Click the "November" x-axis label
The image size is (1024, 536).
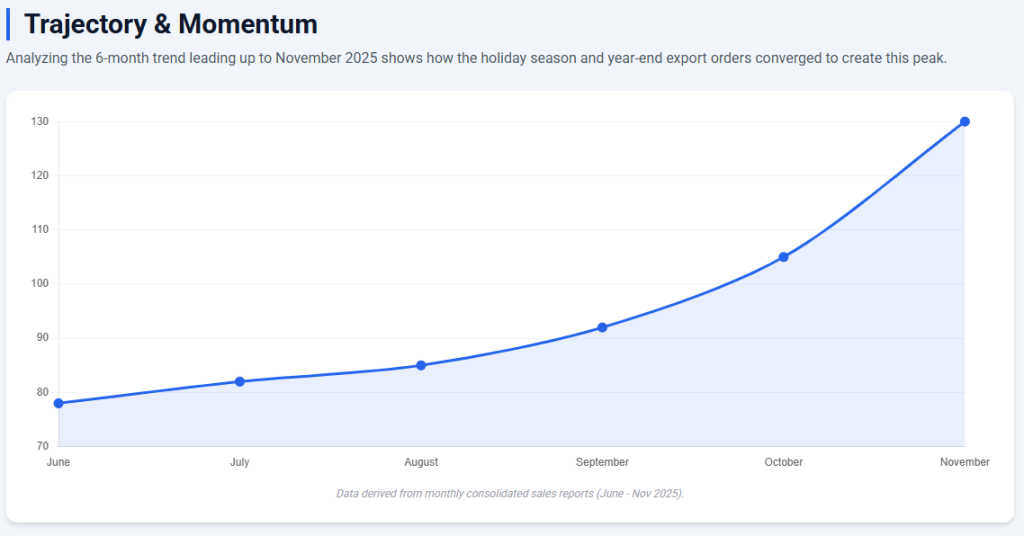tap(964, 462)
